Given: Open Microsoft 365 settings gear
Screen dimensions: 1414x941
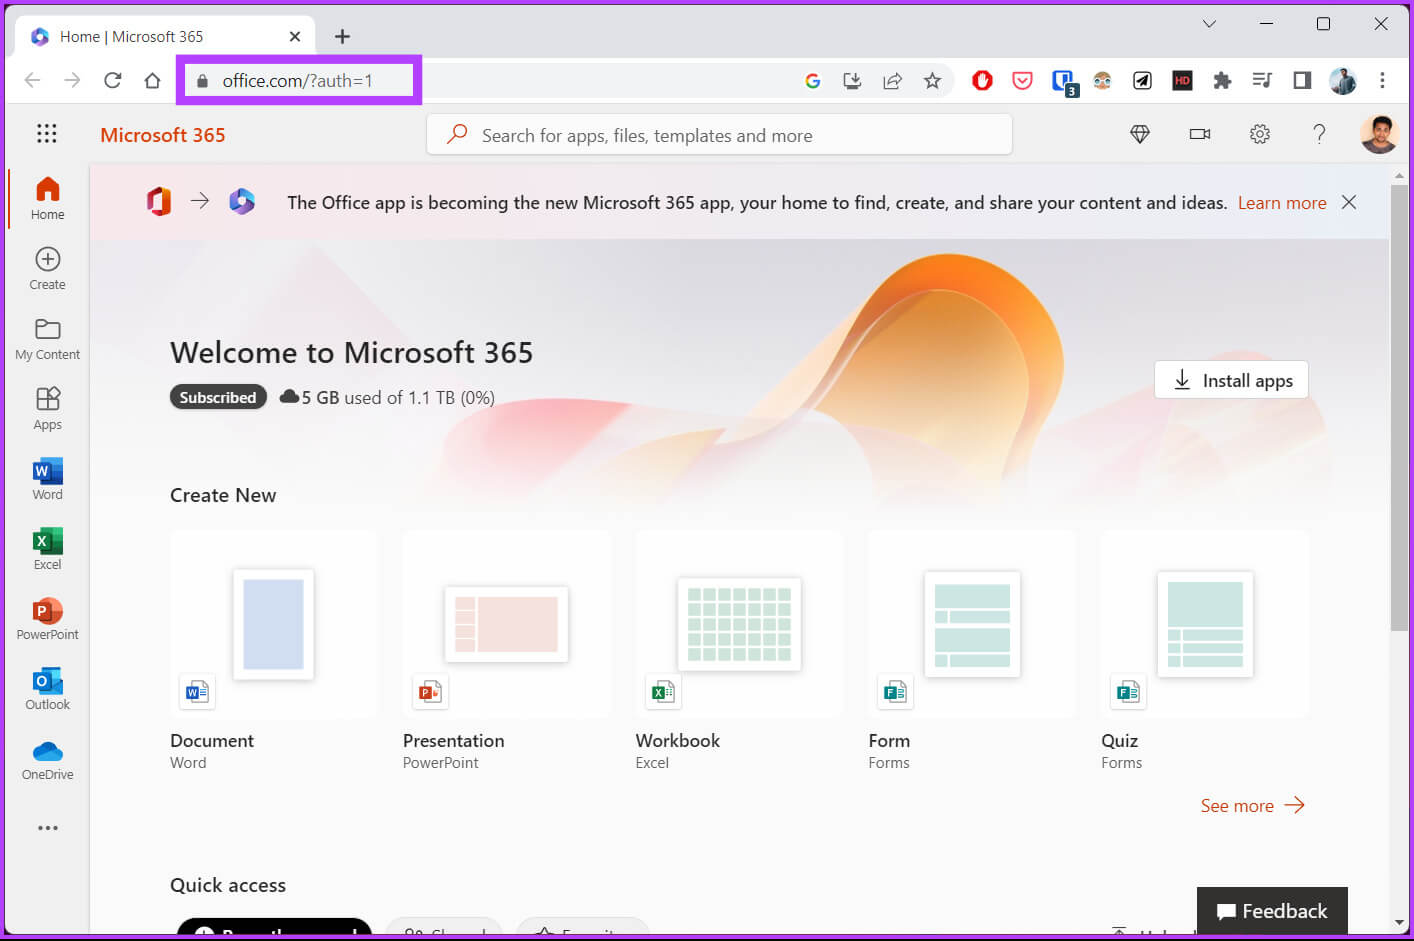Looking at the screenshot, I should pos(1260,134).
